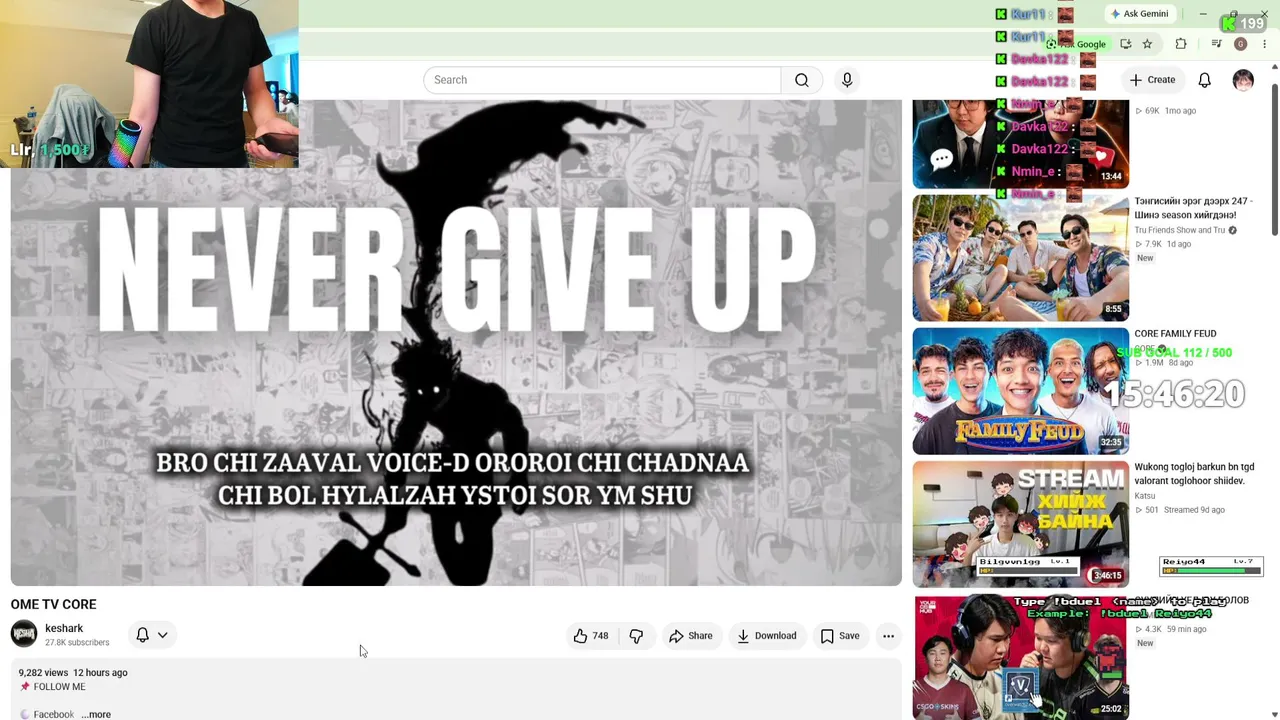This screenshot has height=720, width=1280.
Task: Click the "OME TV CORE" video title
Action: 54,604
